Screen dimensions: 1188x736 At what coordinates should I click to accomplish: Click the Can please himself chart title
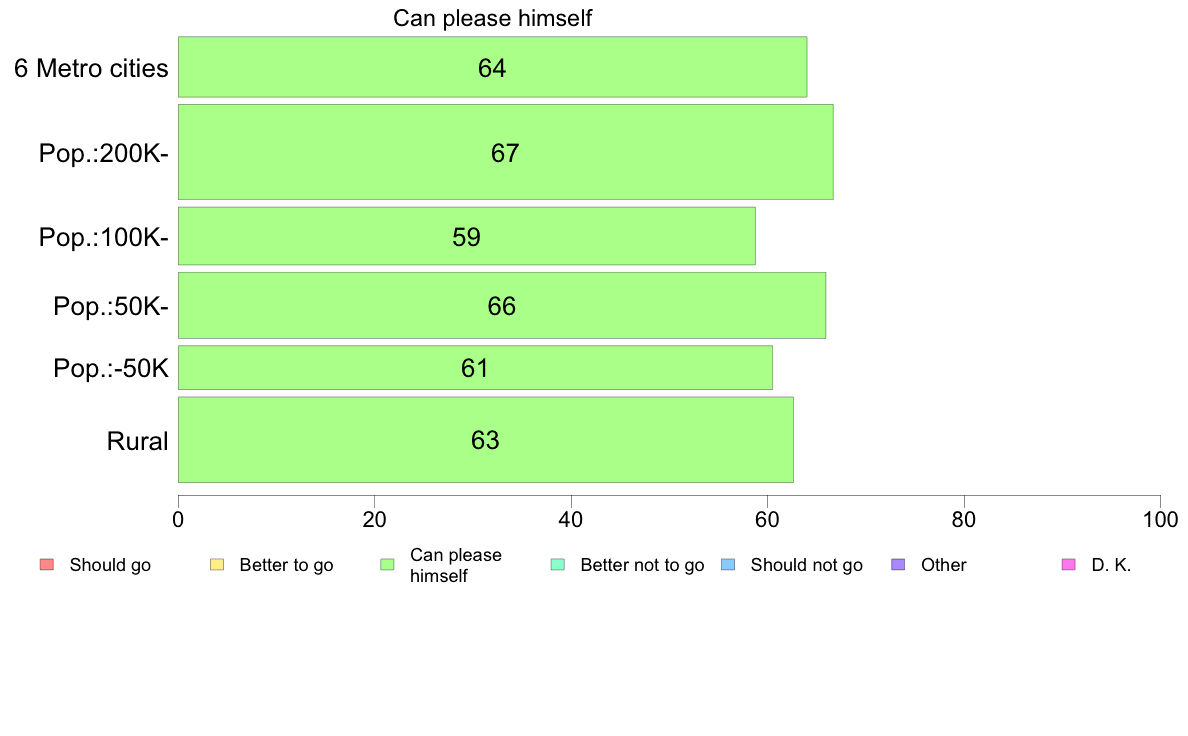[x=493, y=18]
